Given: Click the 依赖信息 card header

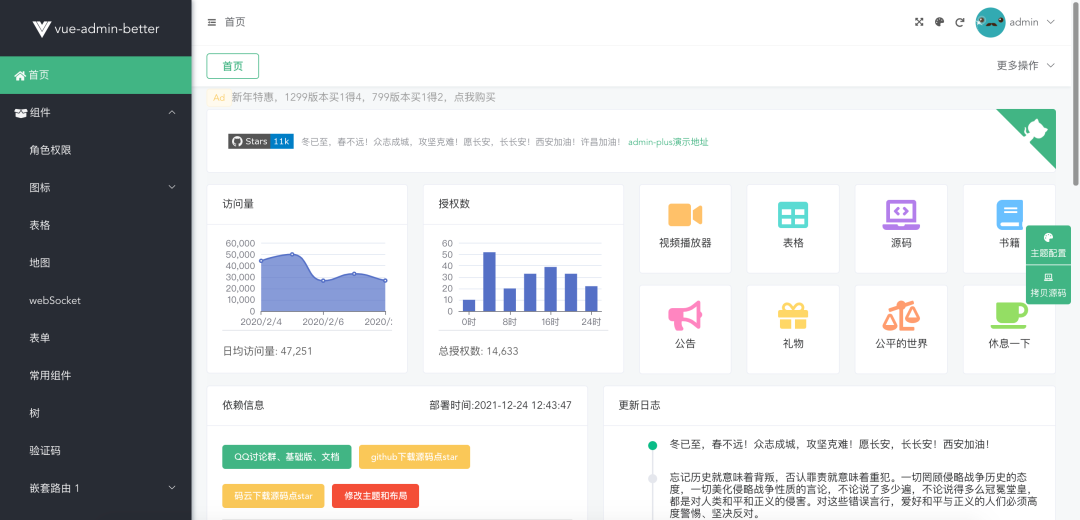Looking at the screenshot, I should pos(397,406).
